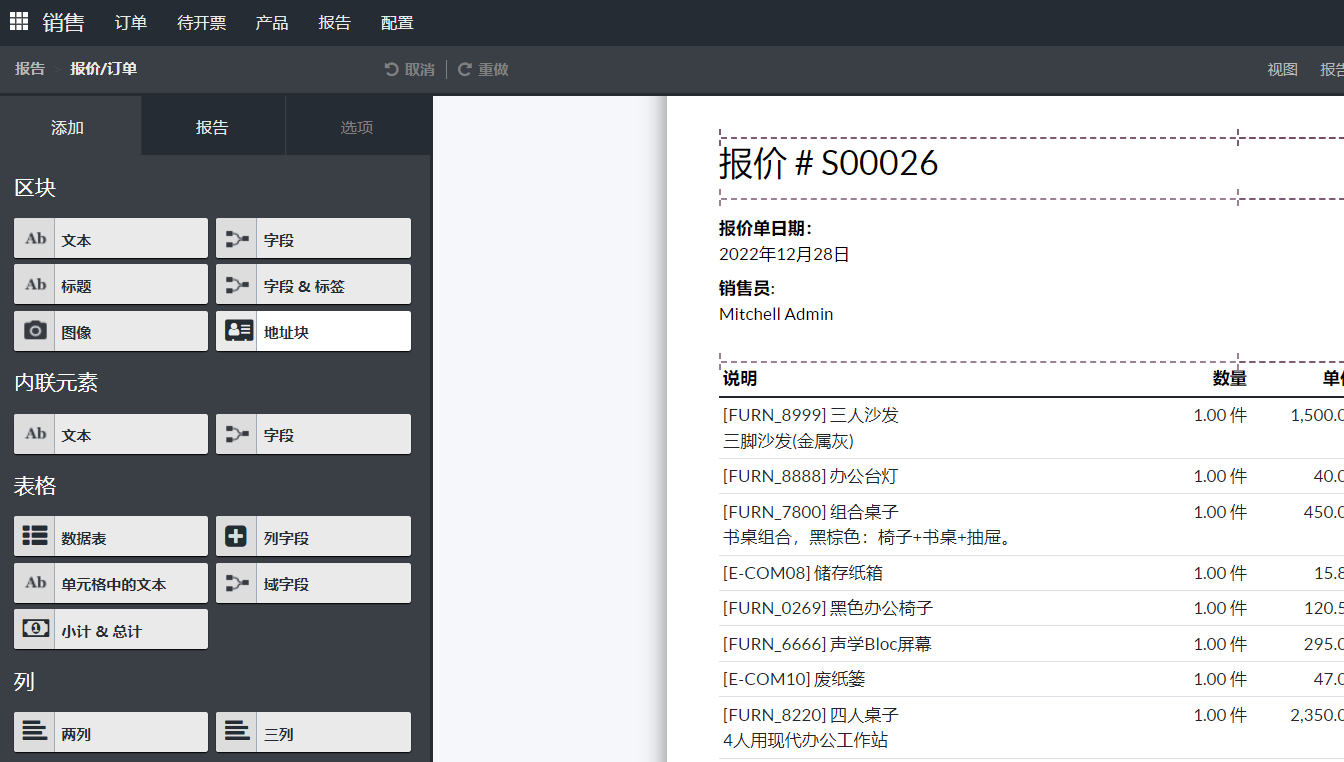Click row [E-COM10] 废纸篓
This screenshot has height=762, width=1344.
(x=794, y=679)
